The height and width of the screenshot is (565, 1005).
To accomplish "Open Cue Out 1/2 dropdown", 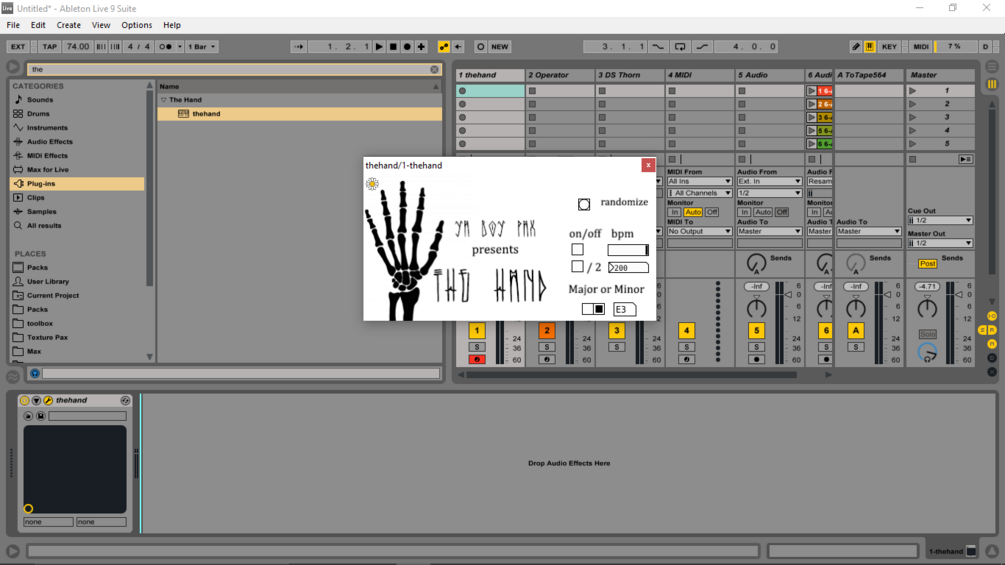I will [x=940, y=220].
